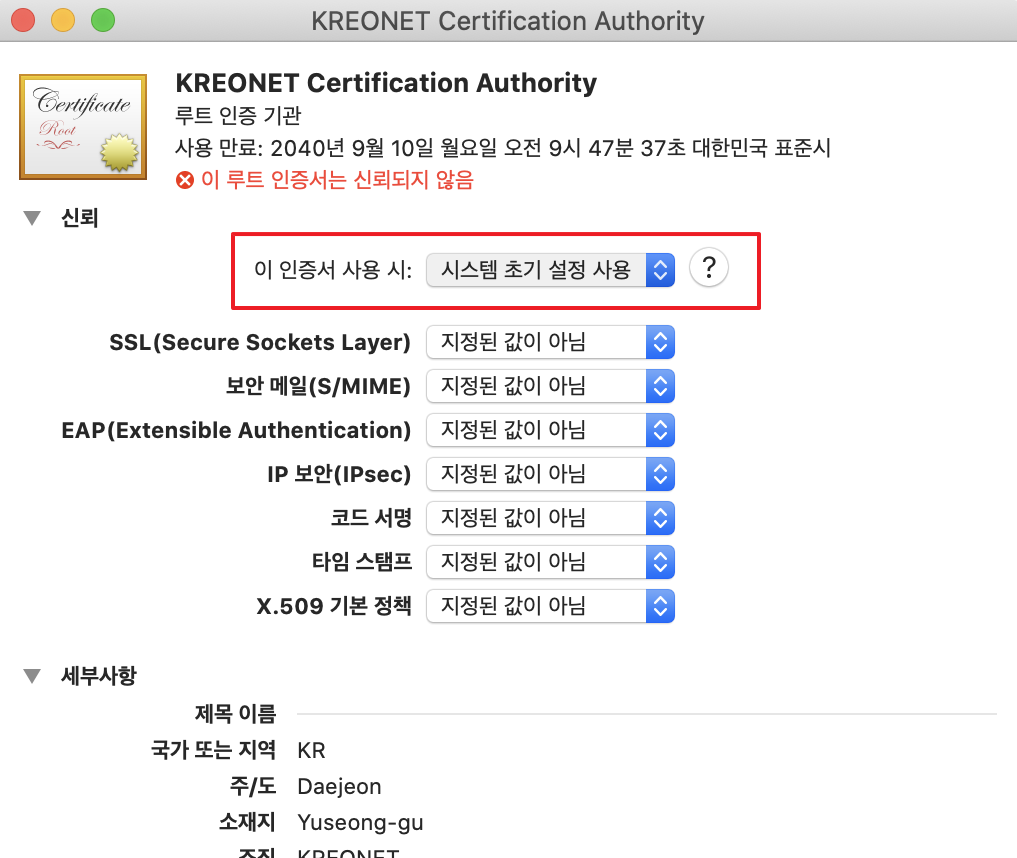Click the KREONET Certification Authority heading
Screen dimensions: 1017x858
pyautogui.click(x=386, y=83)
